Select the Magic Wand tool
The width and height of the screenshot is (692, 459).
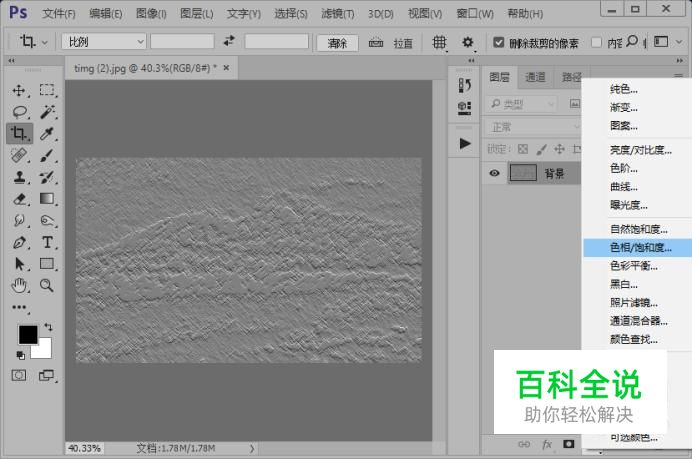(x=47, y=112)
